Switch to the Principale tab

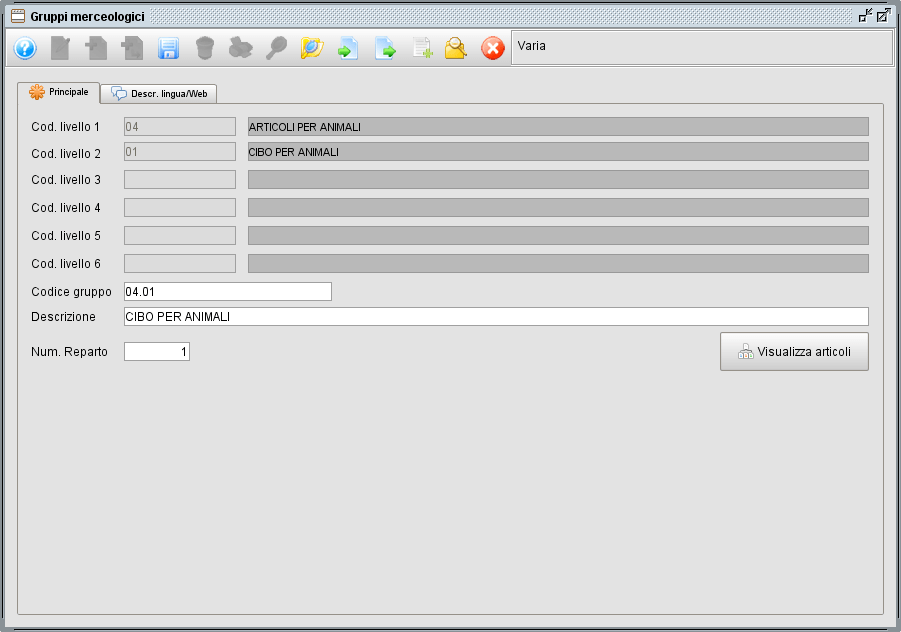[x=59, y=92]
